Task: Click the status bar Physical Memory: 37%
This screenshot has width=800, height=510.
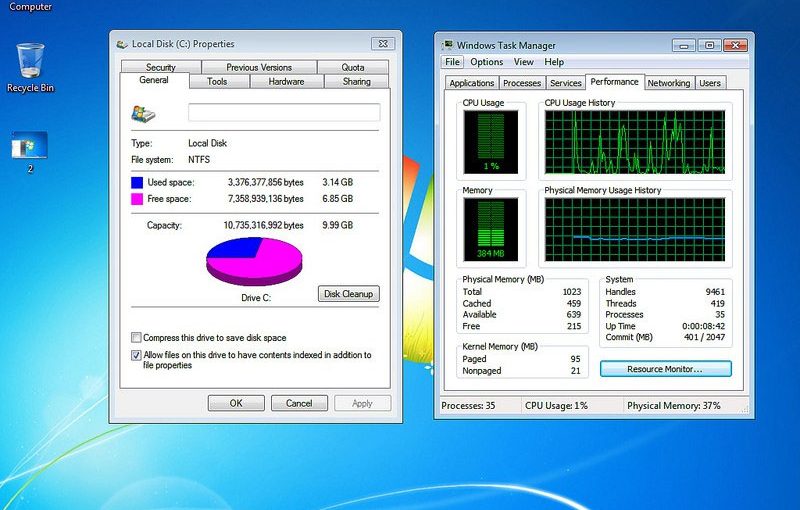Action: [x=673, y=406]
